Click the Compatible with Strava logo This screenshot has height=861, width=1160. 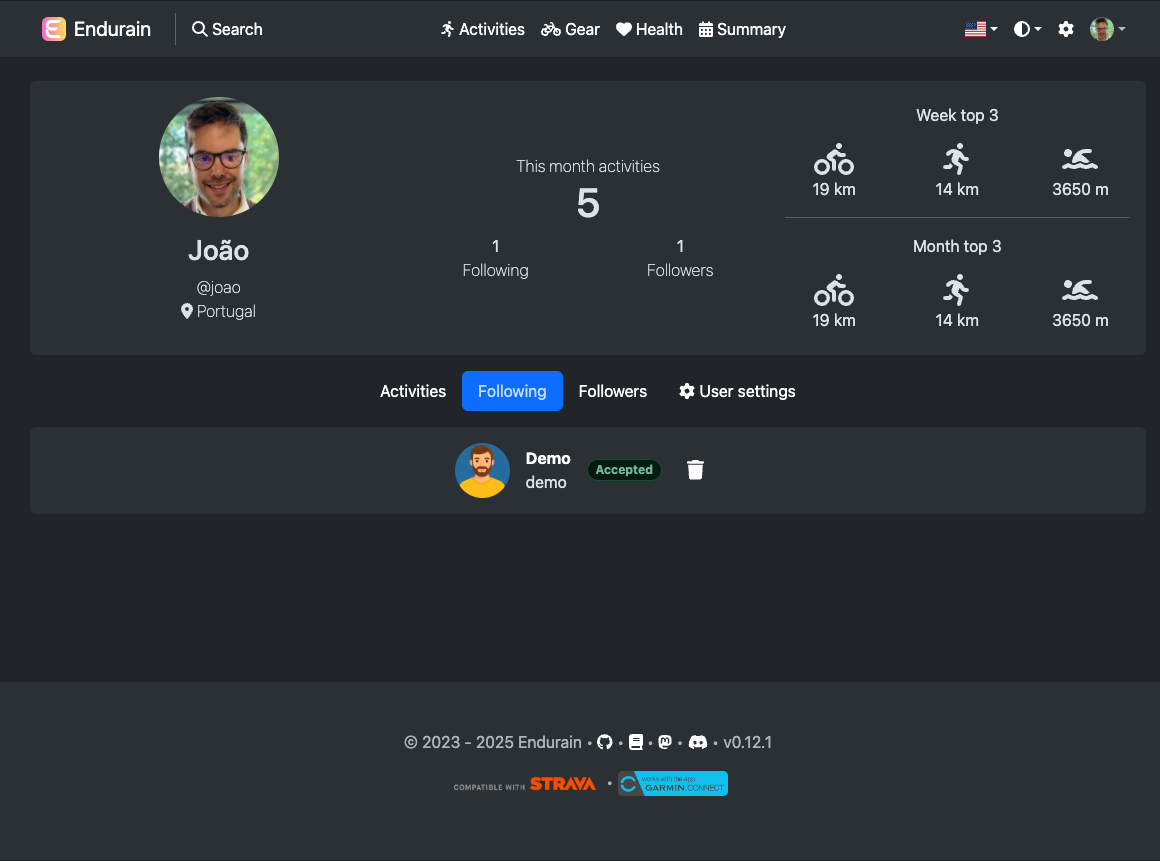coord(525,784)
